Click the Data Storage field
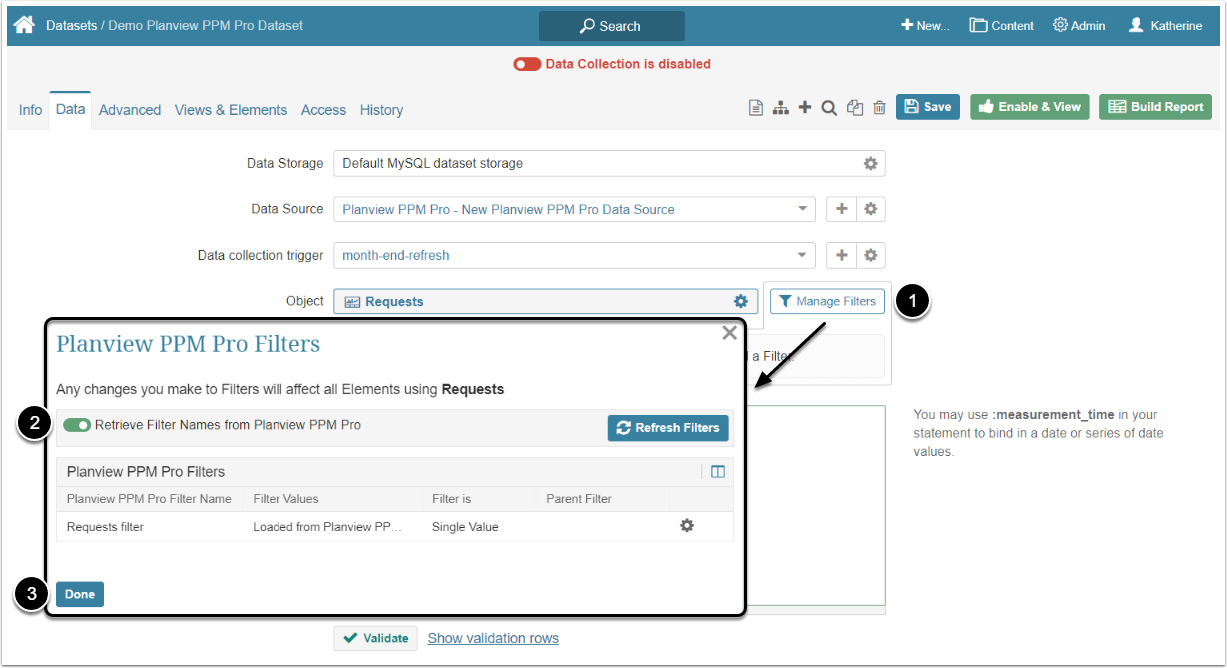 pyautogui.click(x=609, y=163)
